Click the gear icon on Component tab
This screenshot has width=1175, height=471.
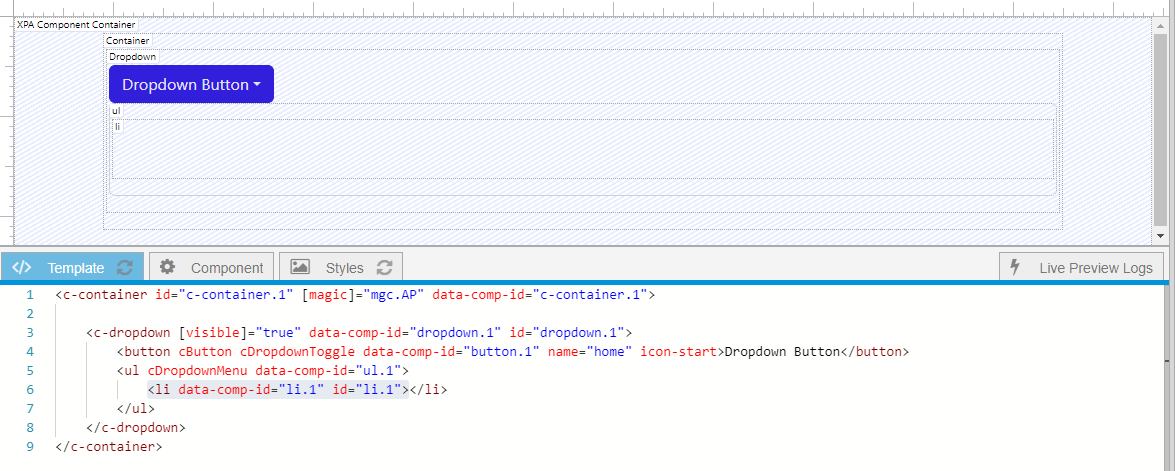[x=168, y=267]
